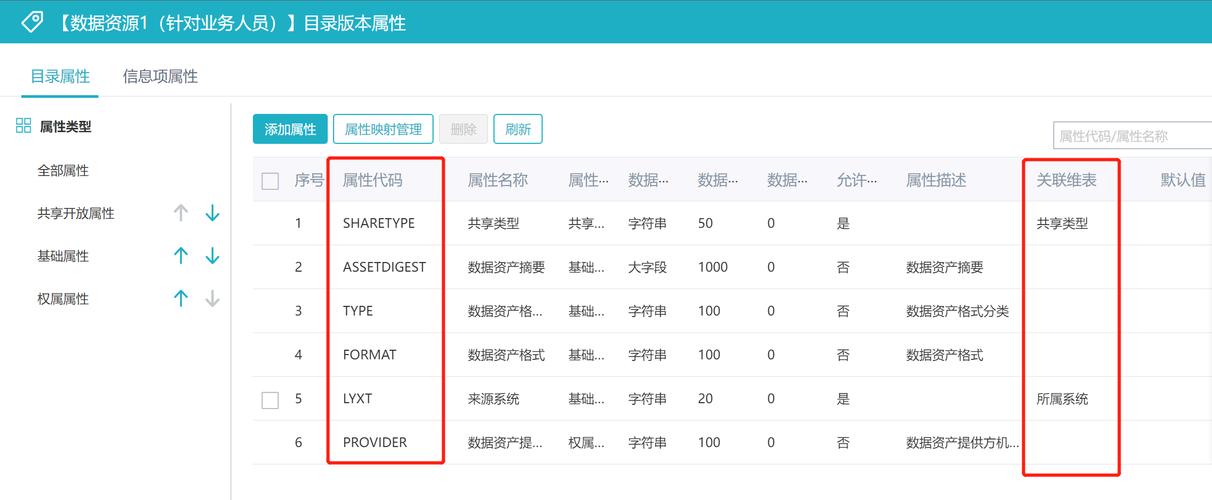Click 数据资产格式 in the 属性名称 column
1212x500 pixels.
507,355
